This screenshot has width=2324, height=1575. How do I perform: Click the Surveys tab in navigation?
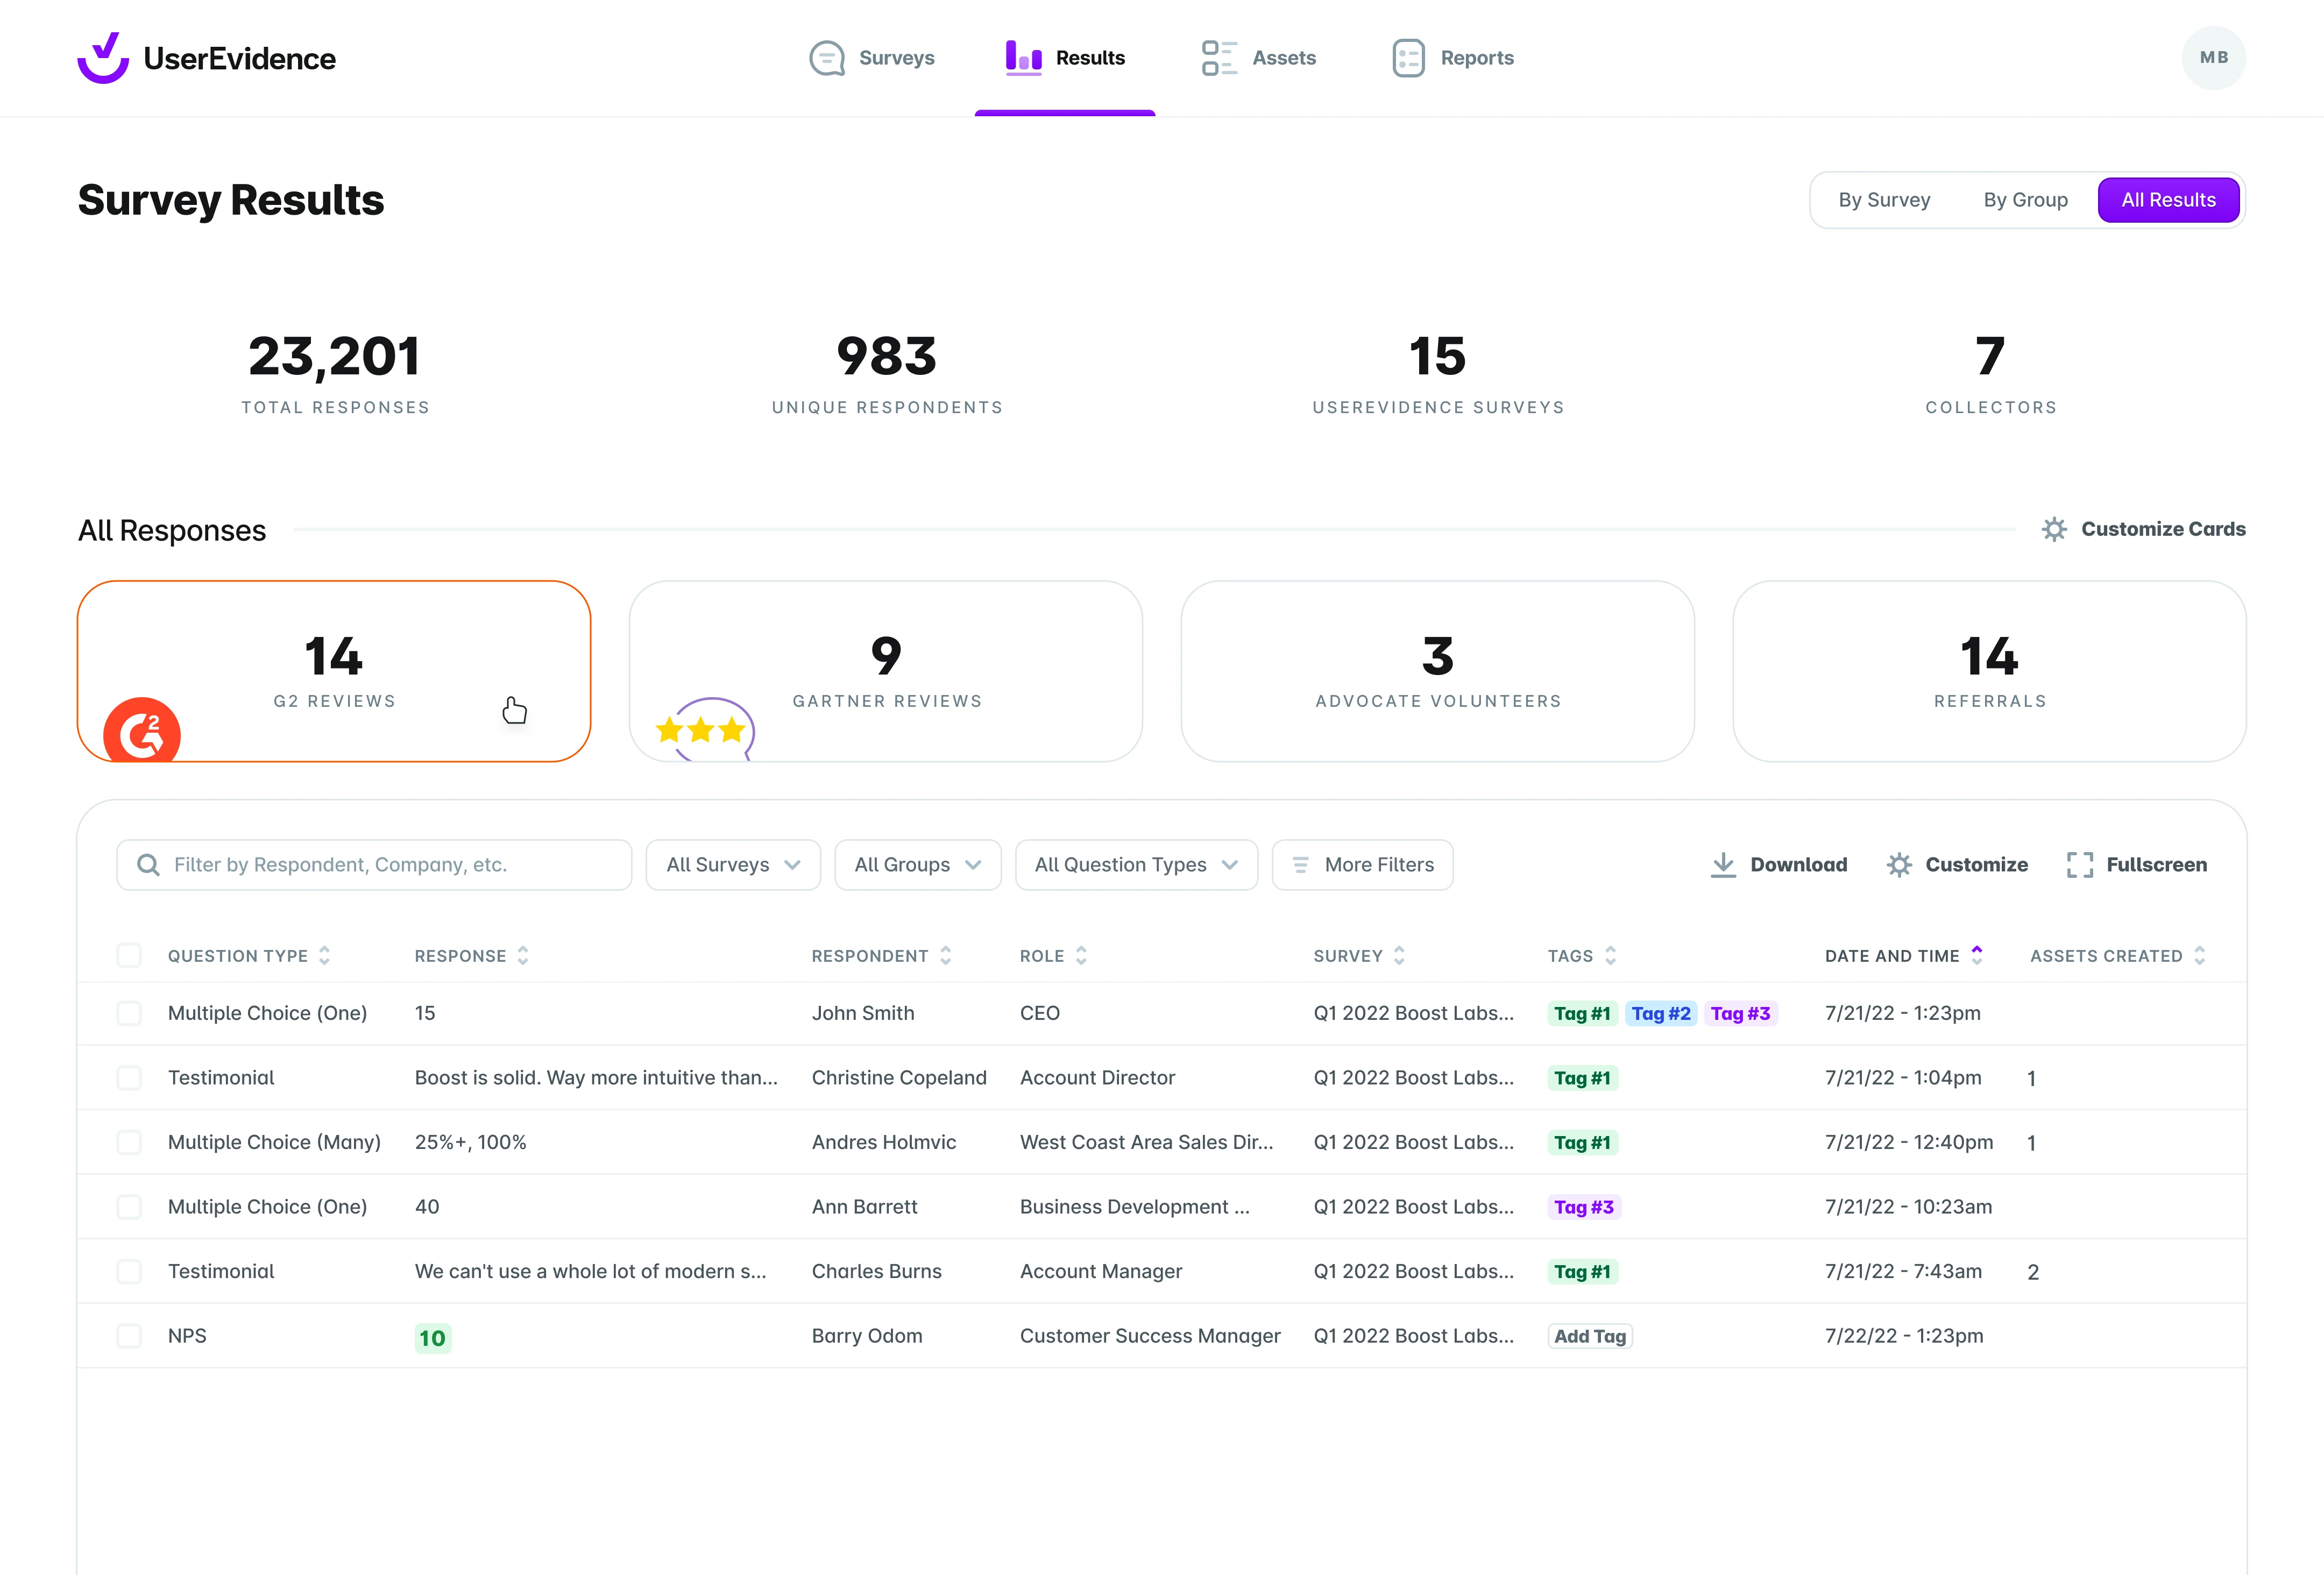[x=872, y=56]
